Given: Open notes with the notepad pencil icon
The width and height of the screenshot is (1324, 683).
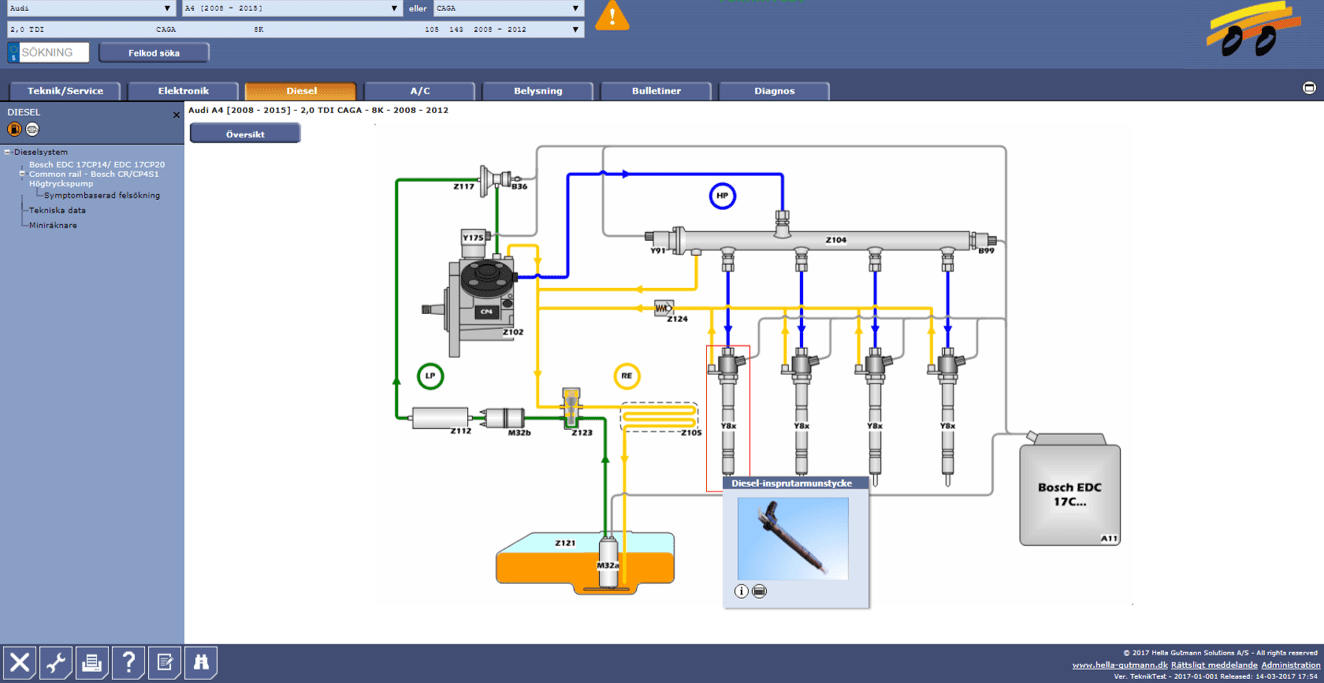Looking at the screenshot, I should coord(164,662).
